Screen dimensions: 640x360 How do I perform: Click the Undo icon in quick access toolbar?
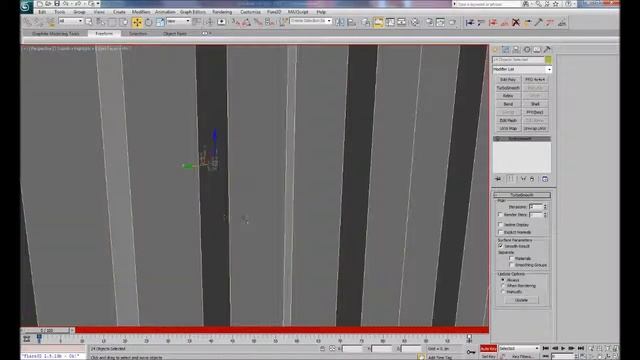(x=66, y=4)
